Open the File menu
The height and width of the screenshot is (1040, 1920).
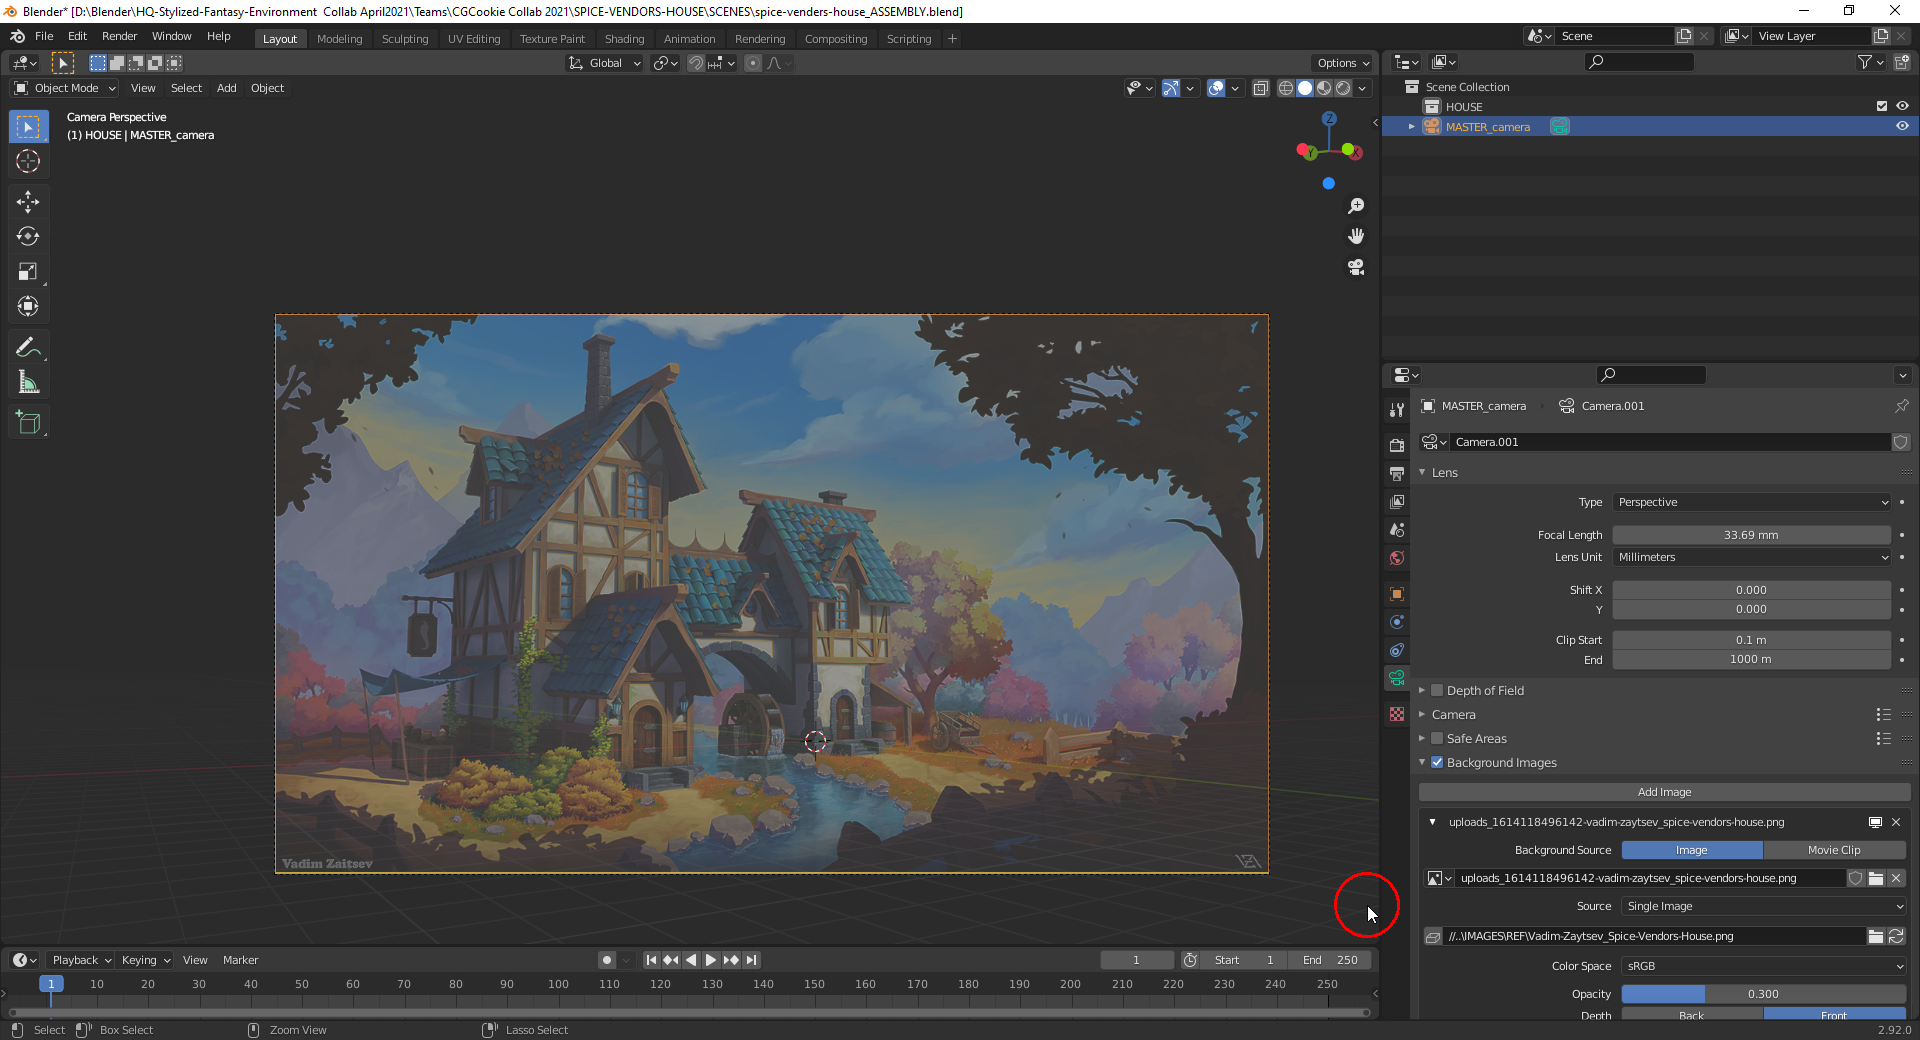[x=44, y=37]
